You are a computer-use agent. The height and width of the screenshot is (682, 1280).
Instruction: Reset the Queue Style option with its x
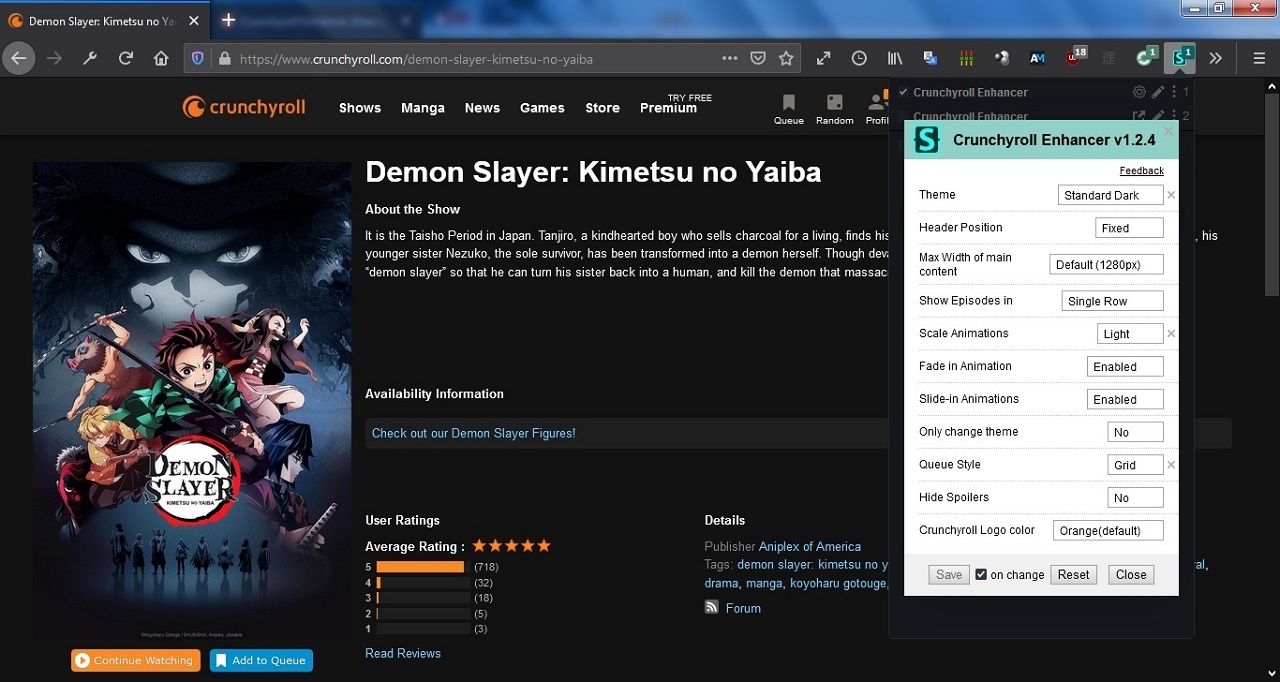[x=1171, y=465]
